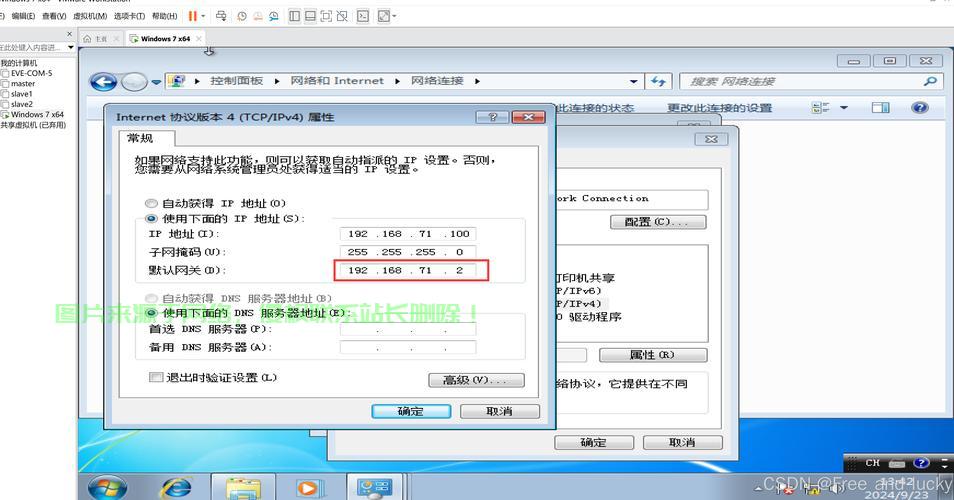Click 更改此连接的设置 in the command bar

719,108
